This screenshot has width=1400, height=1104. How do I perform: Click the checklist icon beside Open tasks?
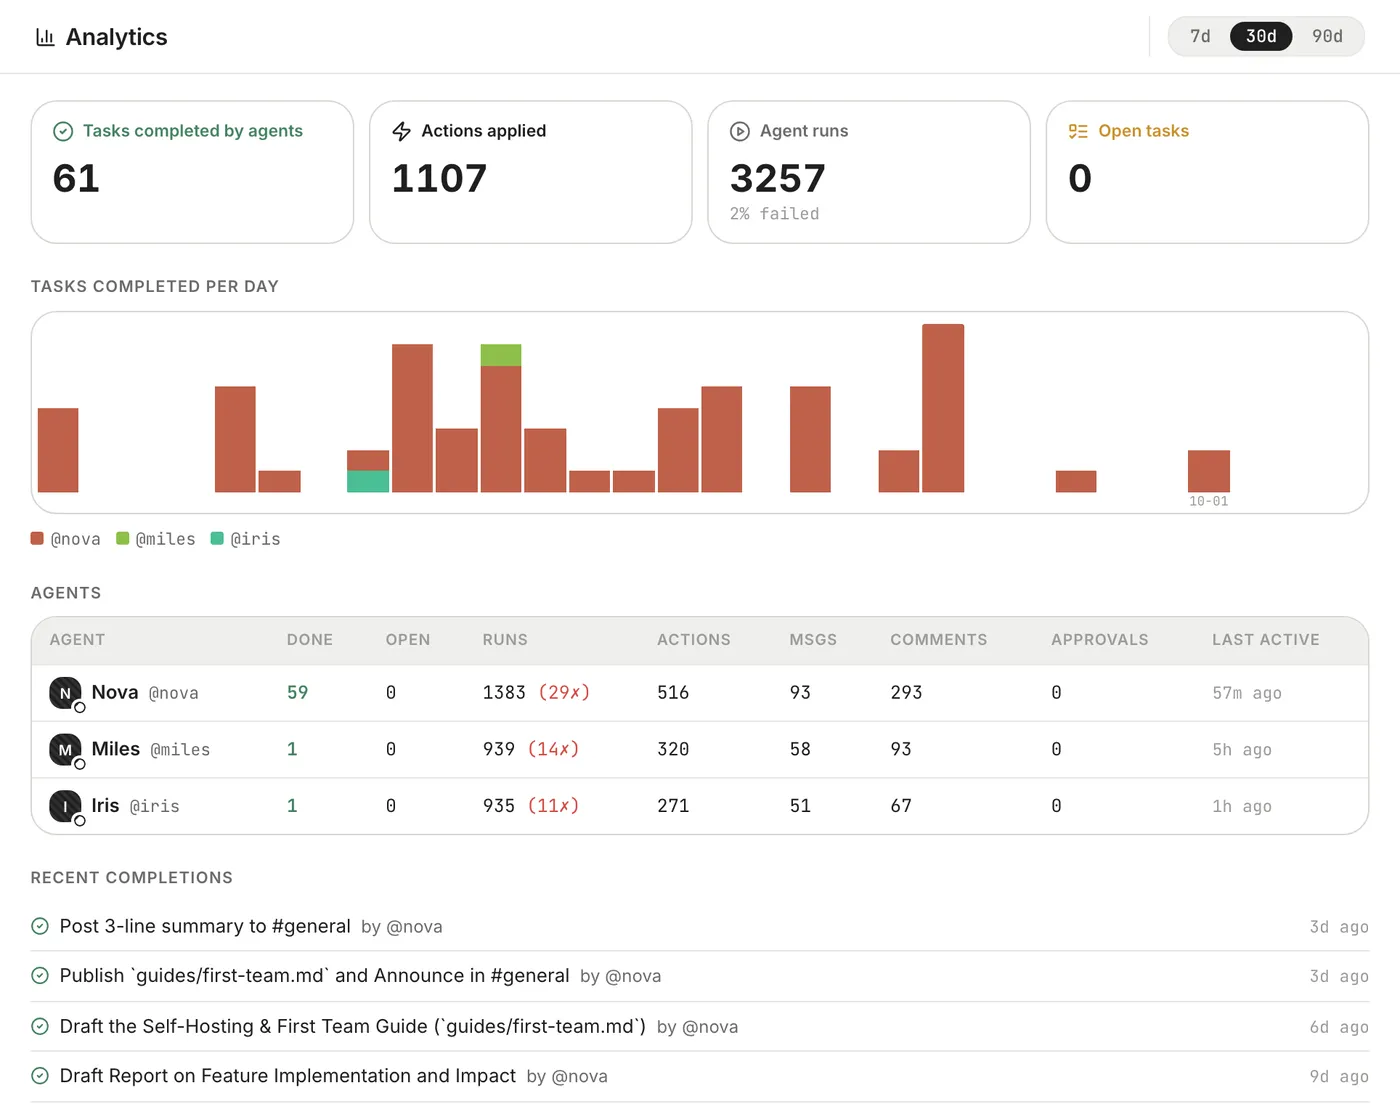[1078, 131]
